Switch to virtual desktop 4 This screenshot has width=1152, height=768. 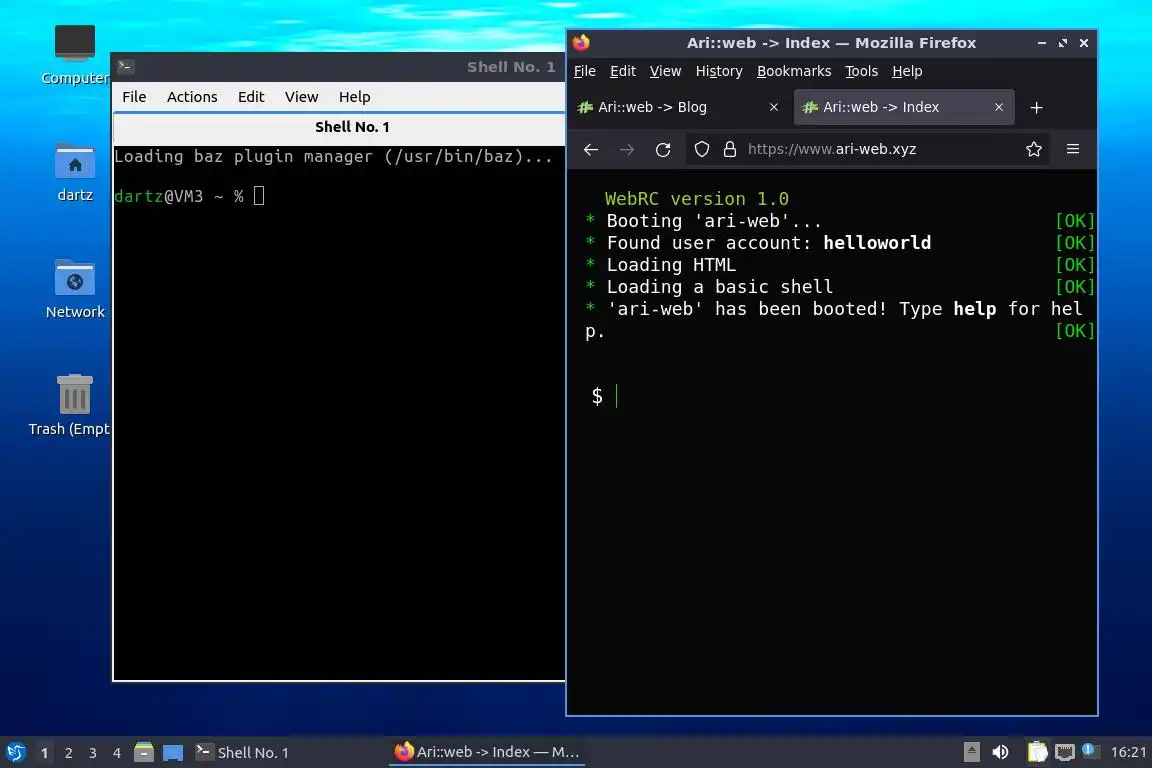117,753
